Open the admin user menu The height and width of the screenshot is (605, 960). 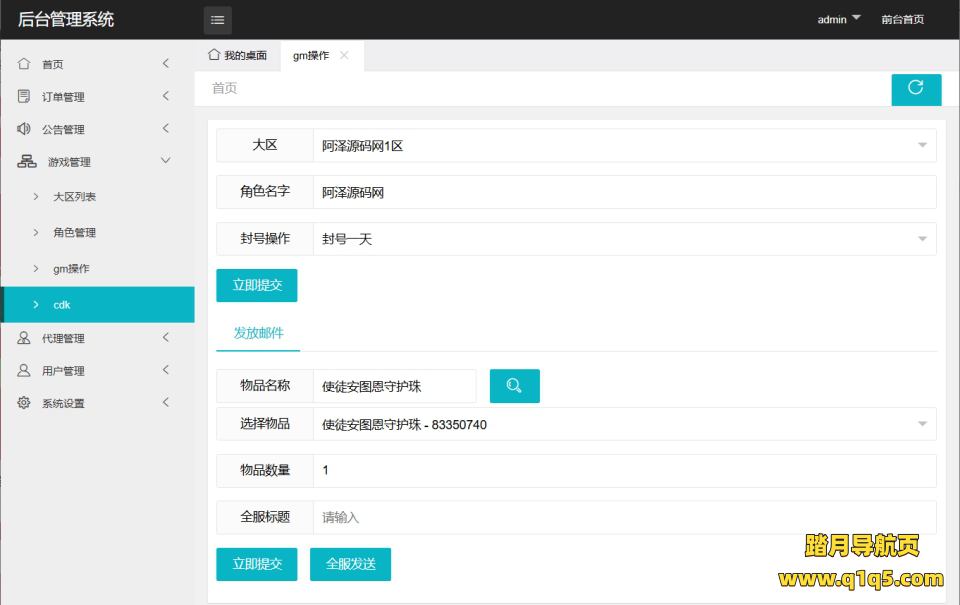[x=838, y=19]
